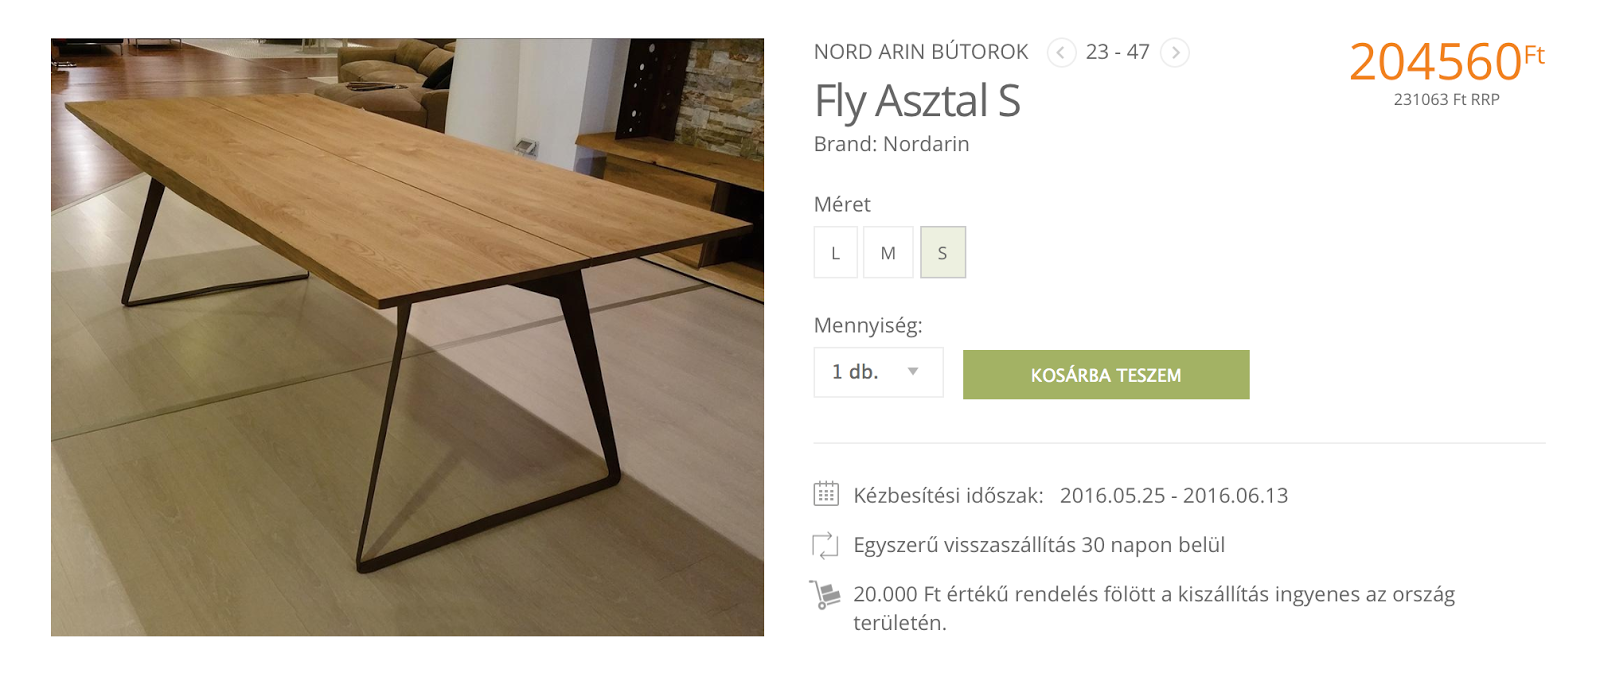
Task: Click the 204560 Ft price
Action: (1446, 62)
